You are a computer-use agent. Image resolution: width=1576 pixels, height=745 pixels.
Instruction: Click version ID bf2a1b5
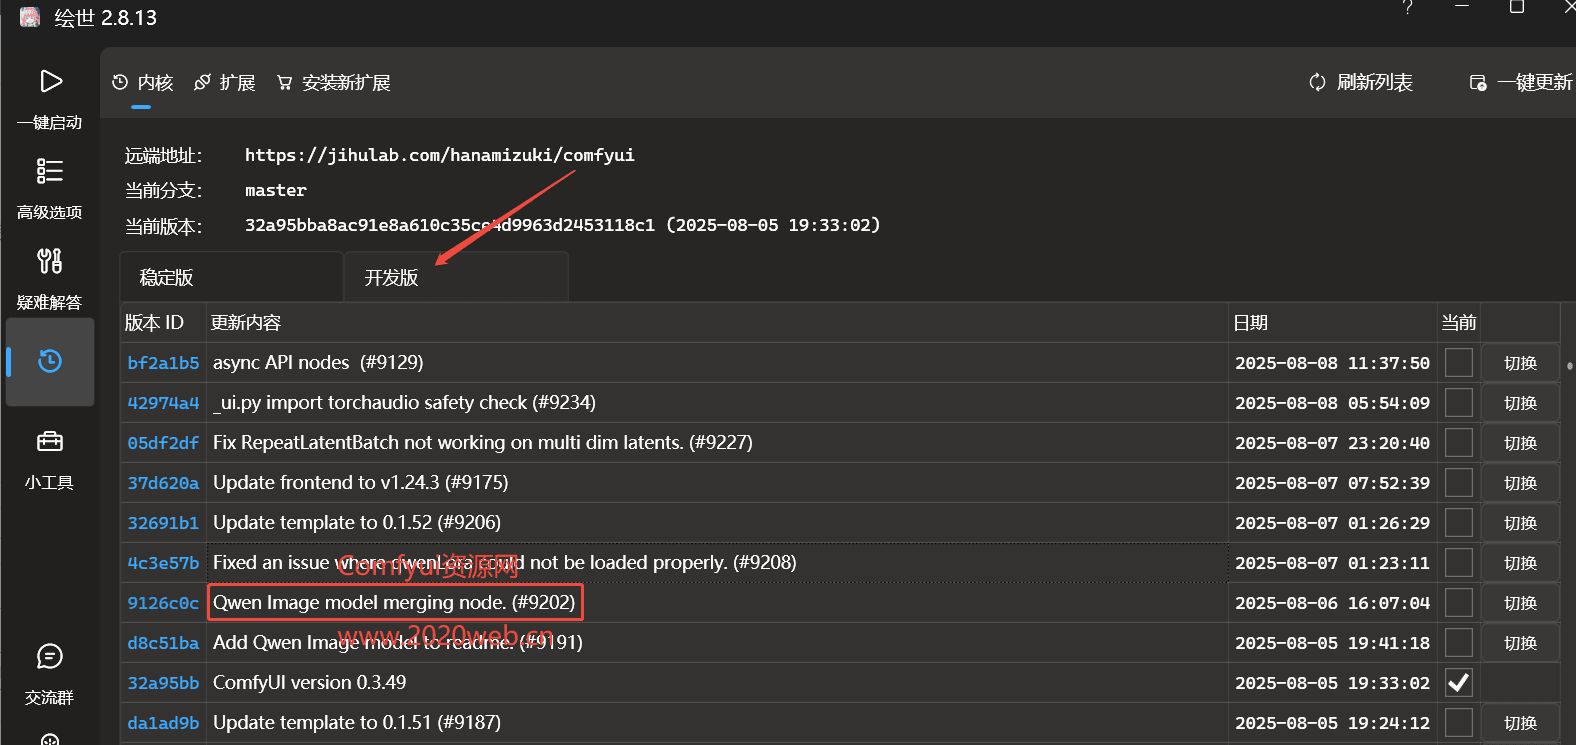click(x=163, y=363)
